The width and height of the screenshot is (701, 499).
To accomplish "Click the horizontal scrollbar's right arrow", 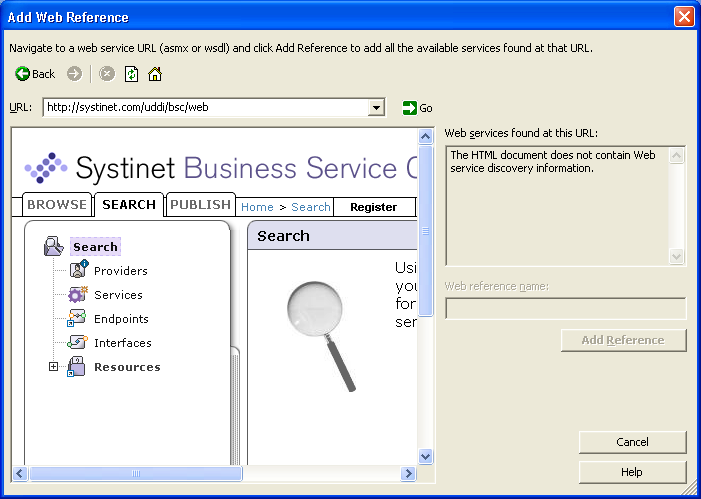I will pyautogui.click(x=408, y=474).
